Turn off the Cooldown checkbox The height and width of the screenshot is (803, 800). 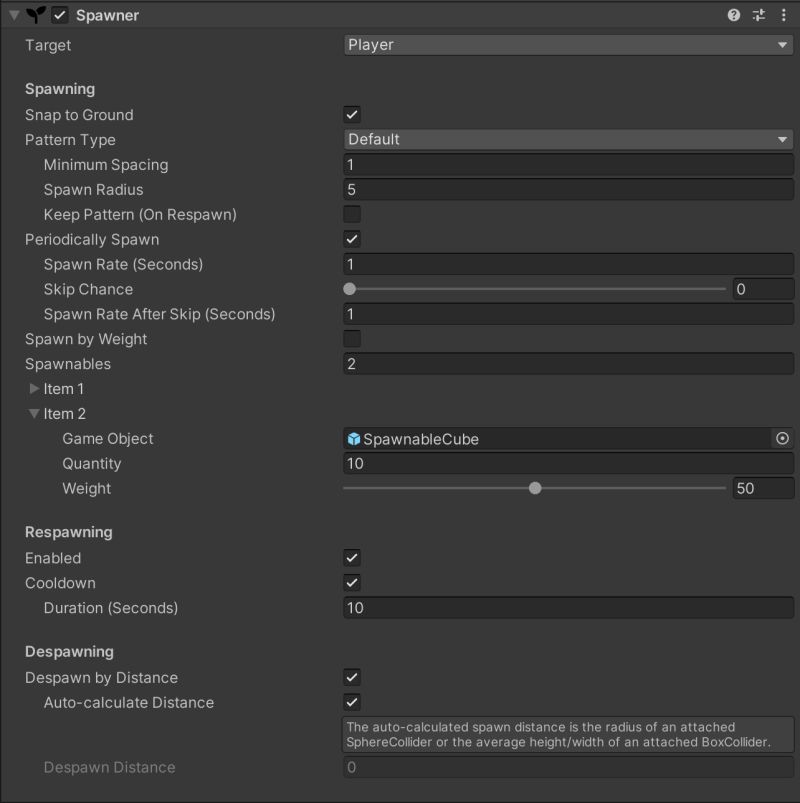point(350,583)
